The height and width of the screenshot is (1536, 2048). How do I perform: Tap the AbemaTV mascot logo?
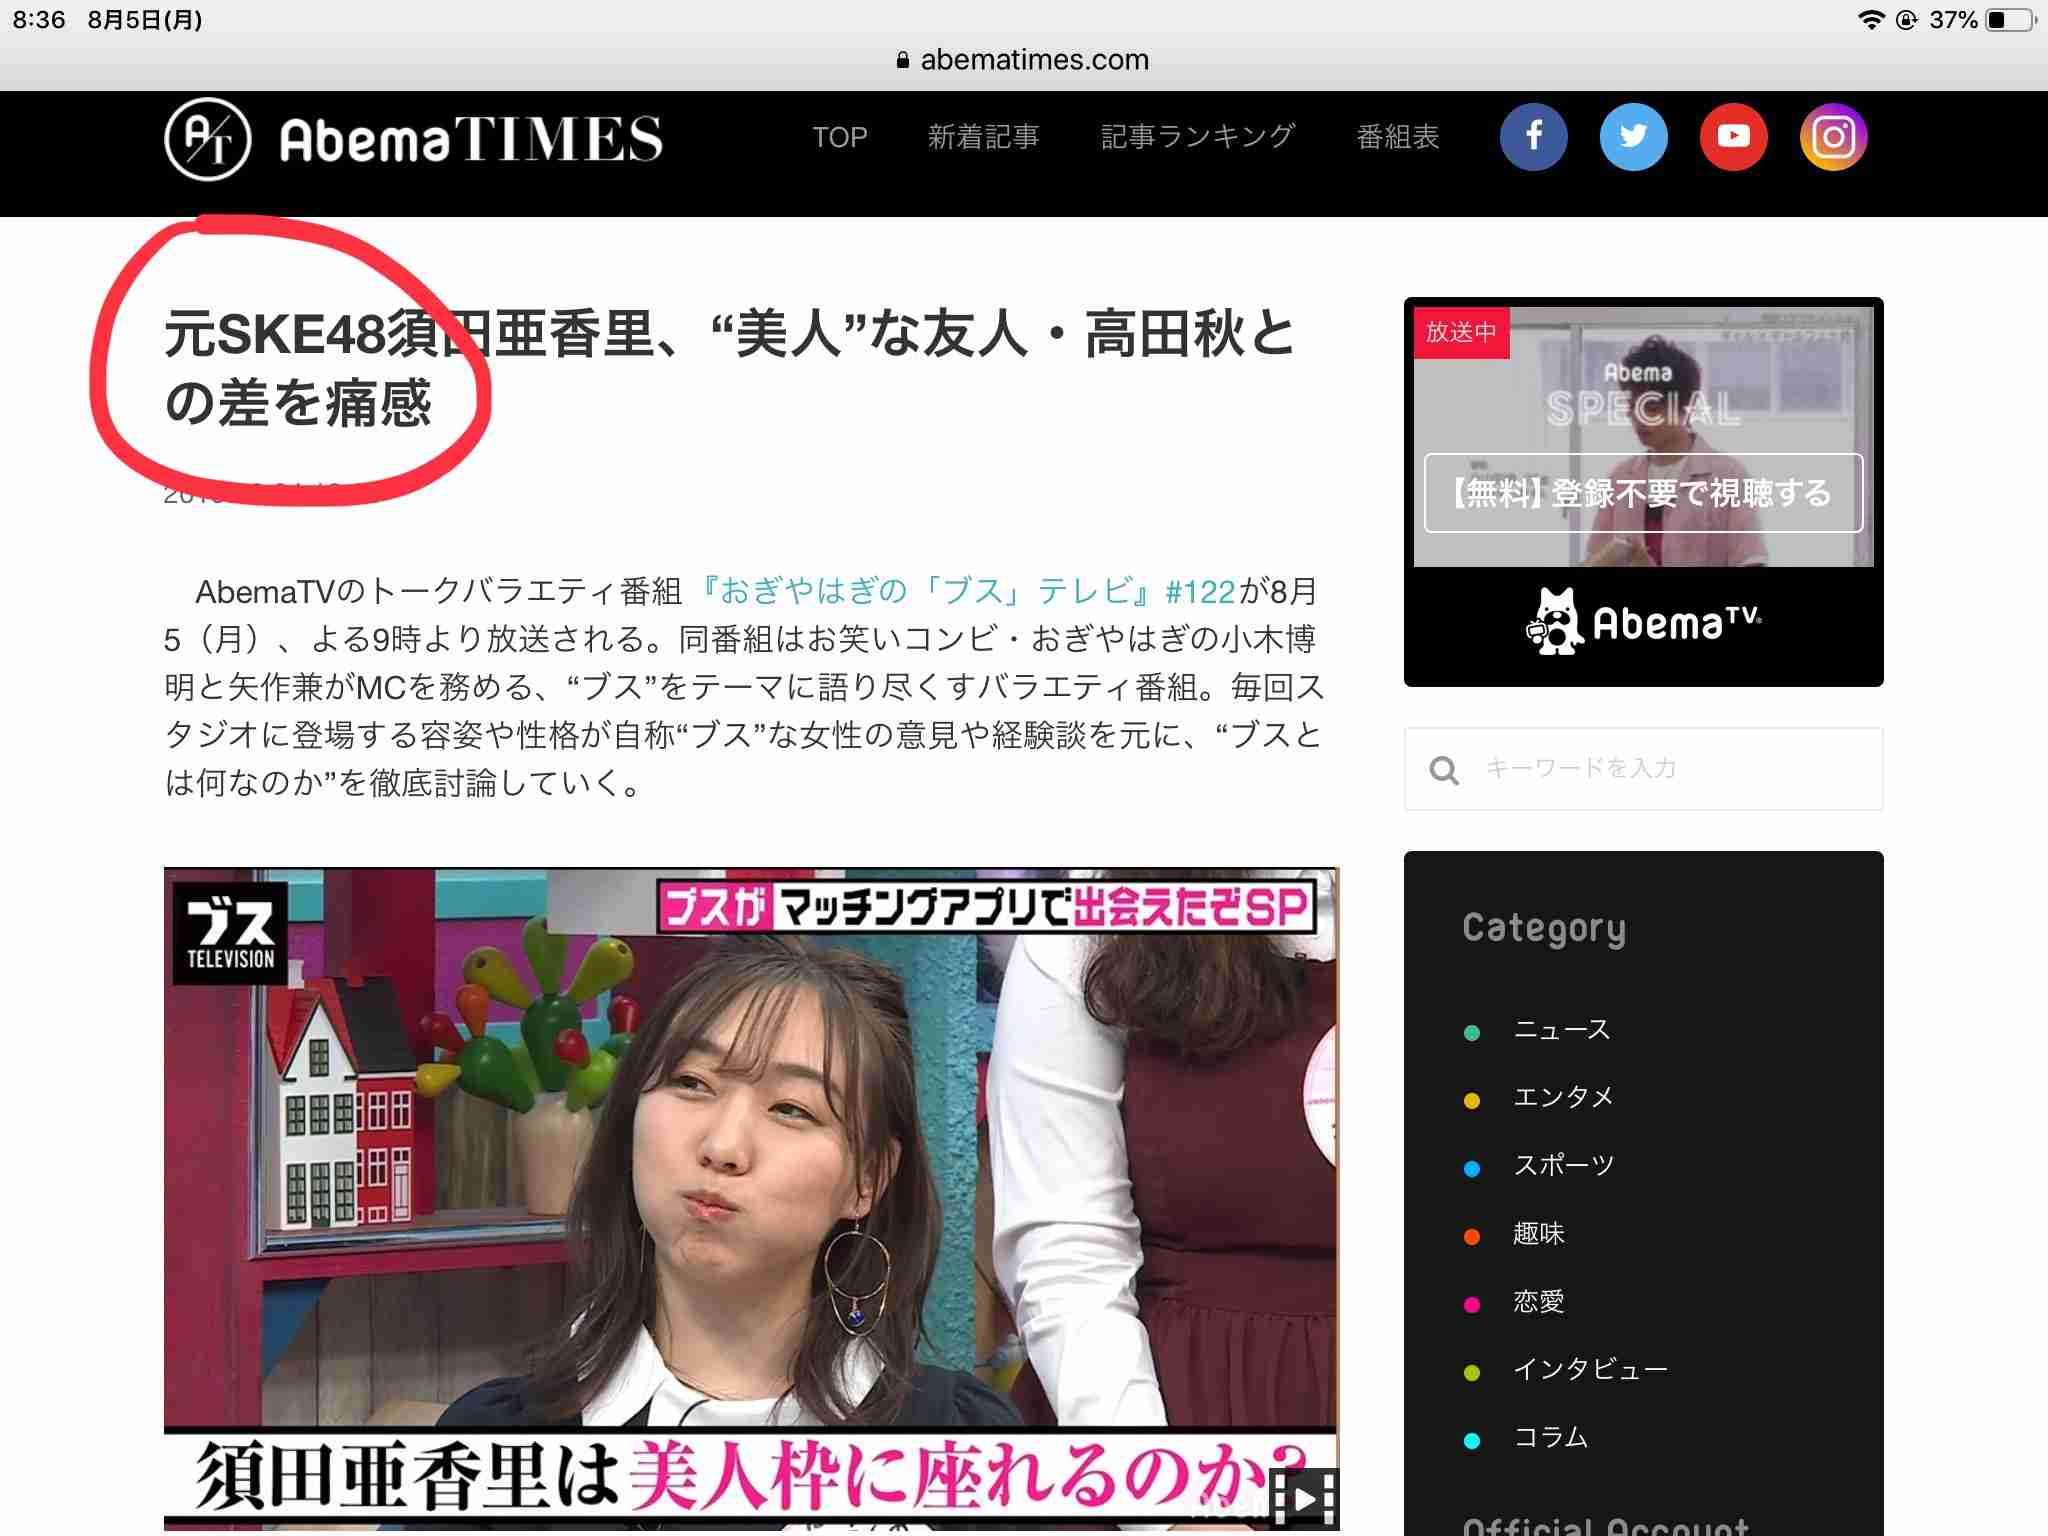pos(1554,621)
